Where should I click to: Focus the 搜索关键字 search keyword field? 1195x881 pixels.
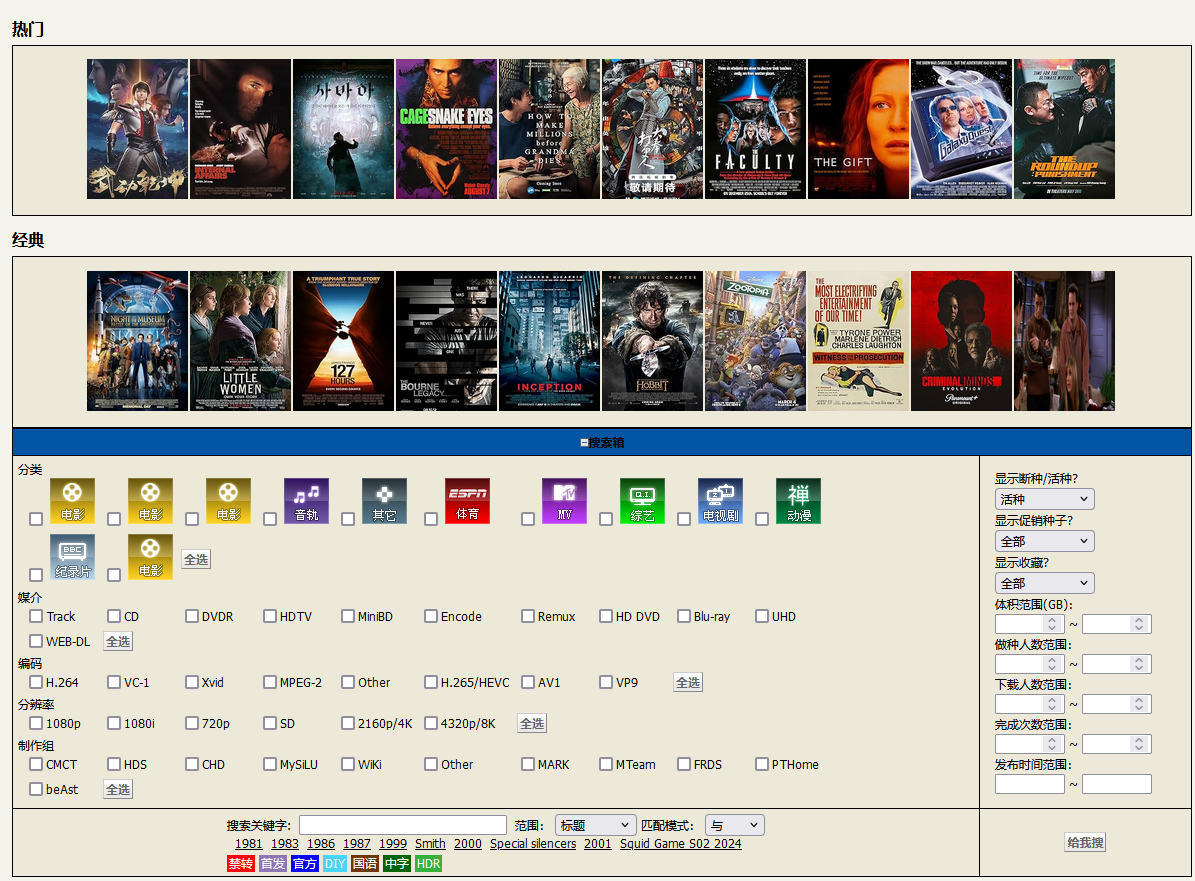click(403, 825)
